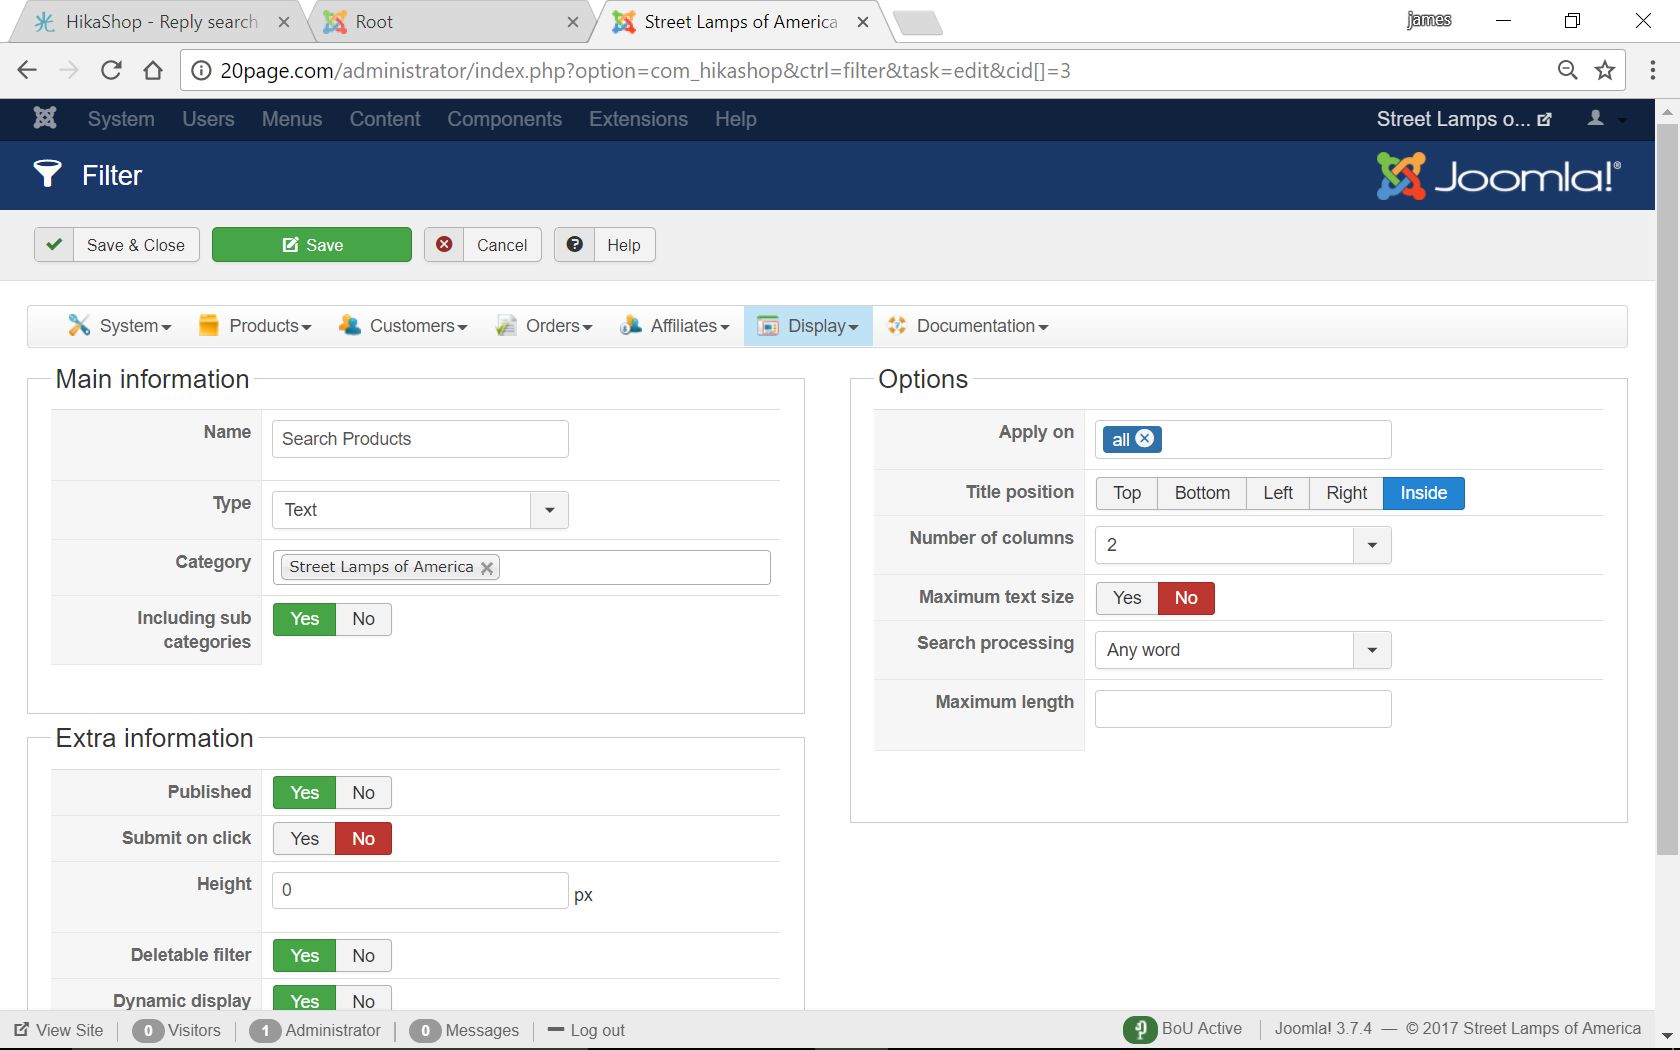This screenshot has width=1680, height=1050.
Task: Open the Search processing dropdown
Action: point(1243,650)
